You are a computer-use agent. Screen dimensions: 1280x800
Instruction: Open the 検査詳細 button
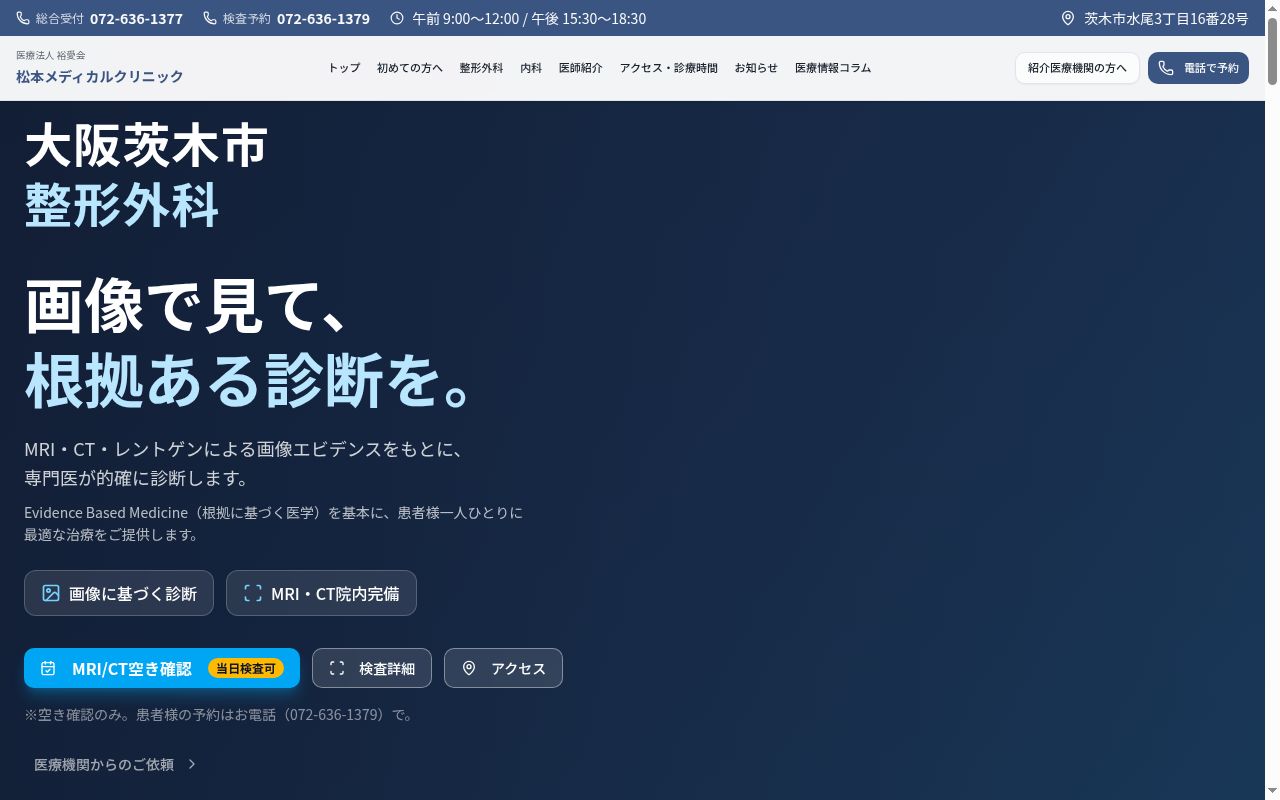click(372, 668)
